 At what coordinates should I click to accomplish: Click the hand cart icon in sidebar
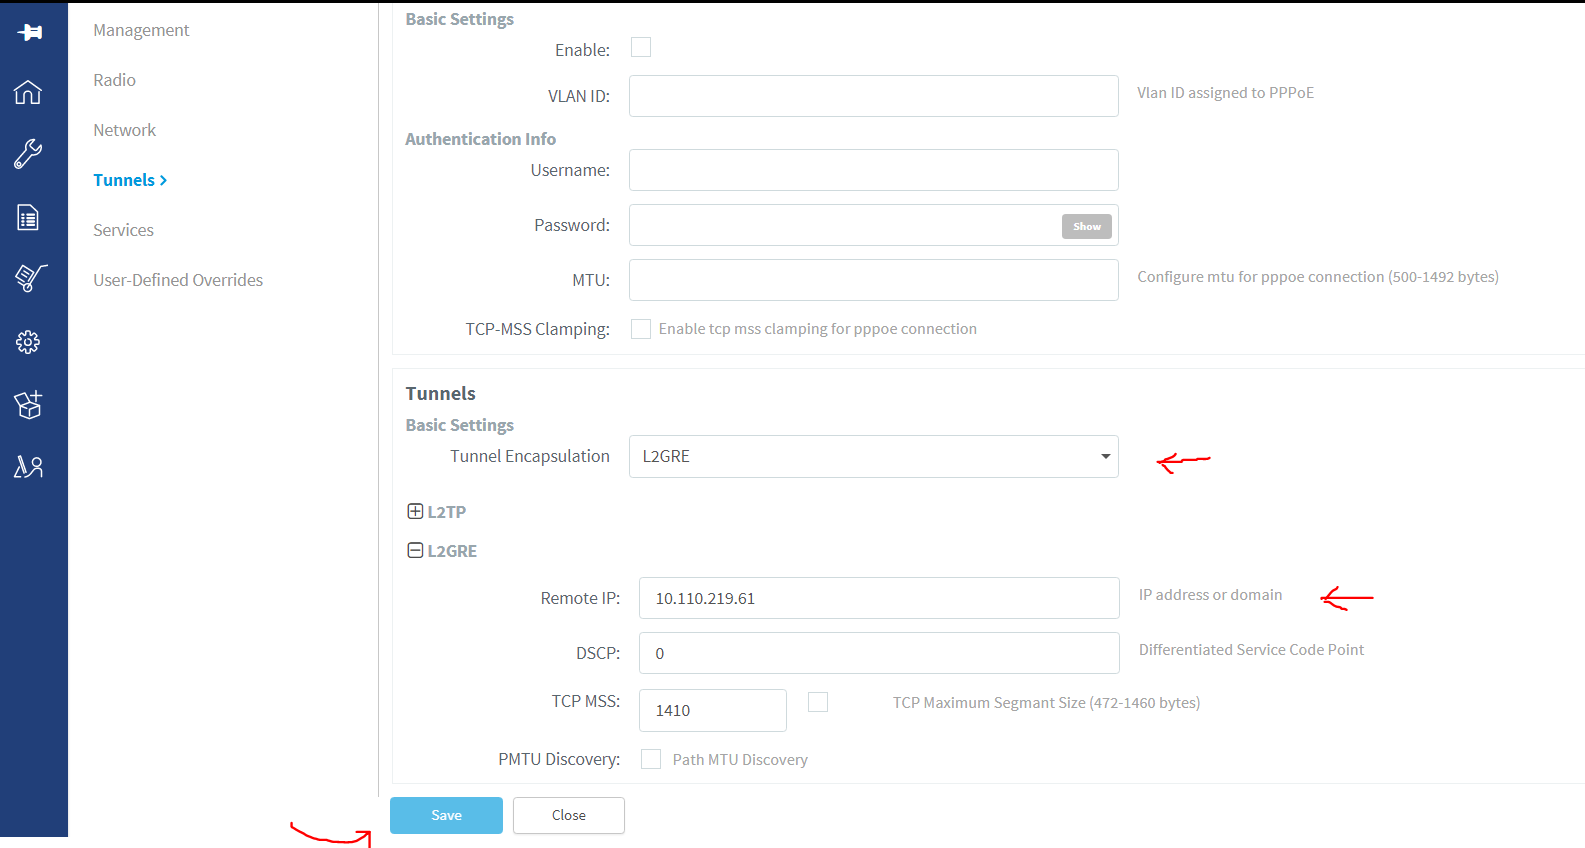click(30, 278)
